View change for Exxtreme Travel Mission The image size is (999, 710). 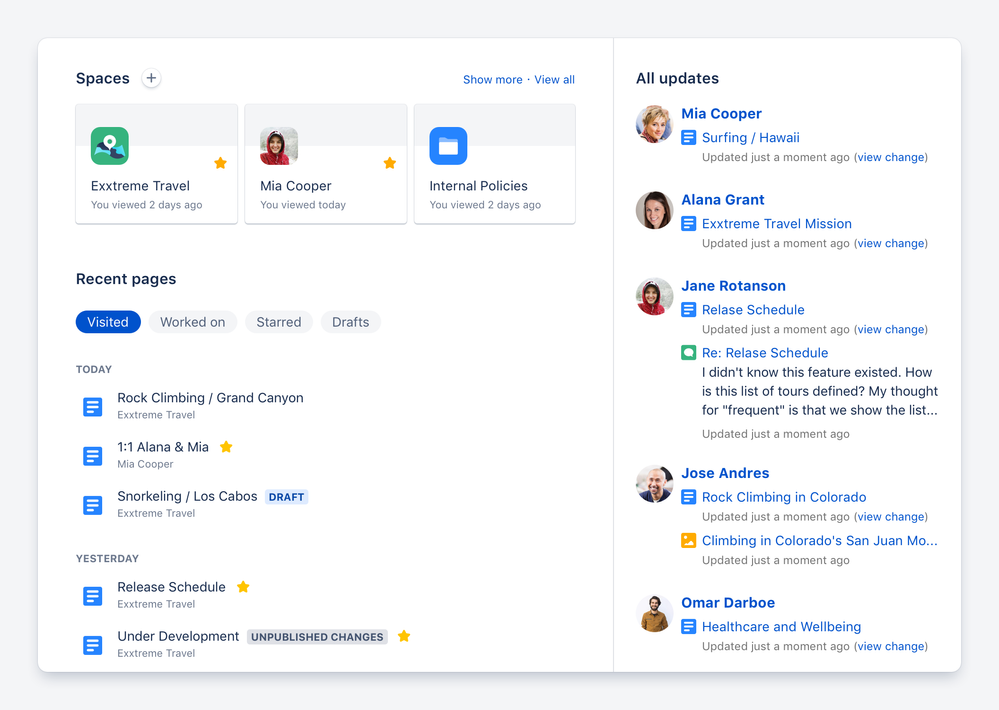point(891,243)
